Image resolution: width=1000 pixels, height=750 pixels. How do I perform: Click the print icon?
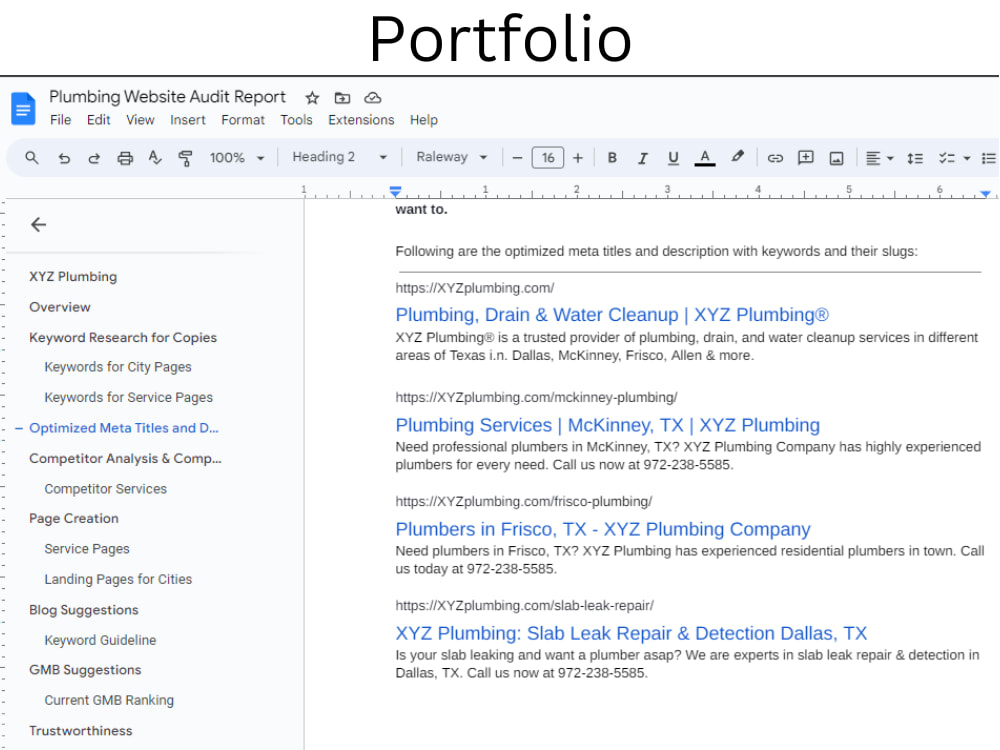tap(125, 158)
